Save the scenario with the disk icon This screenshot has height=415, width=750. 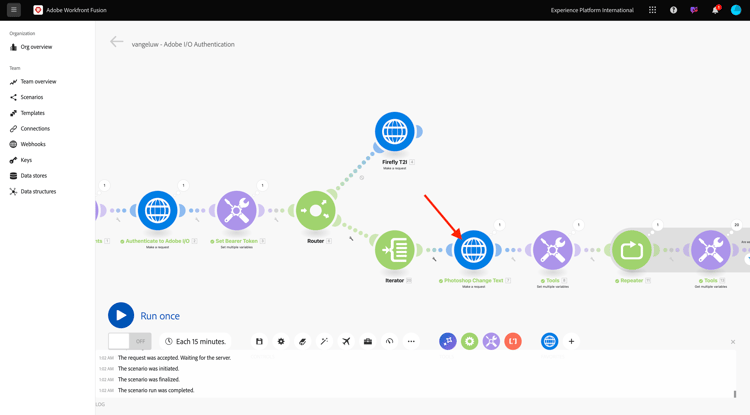(259, 341)
